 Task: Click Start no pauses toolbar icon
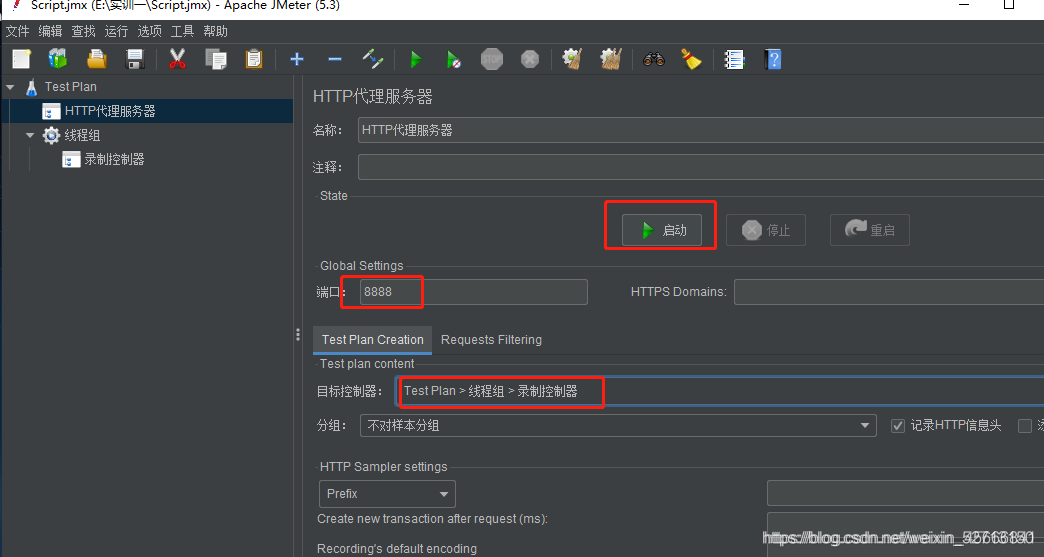(x=453, y=59)
